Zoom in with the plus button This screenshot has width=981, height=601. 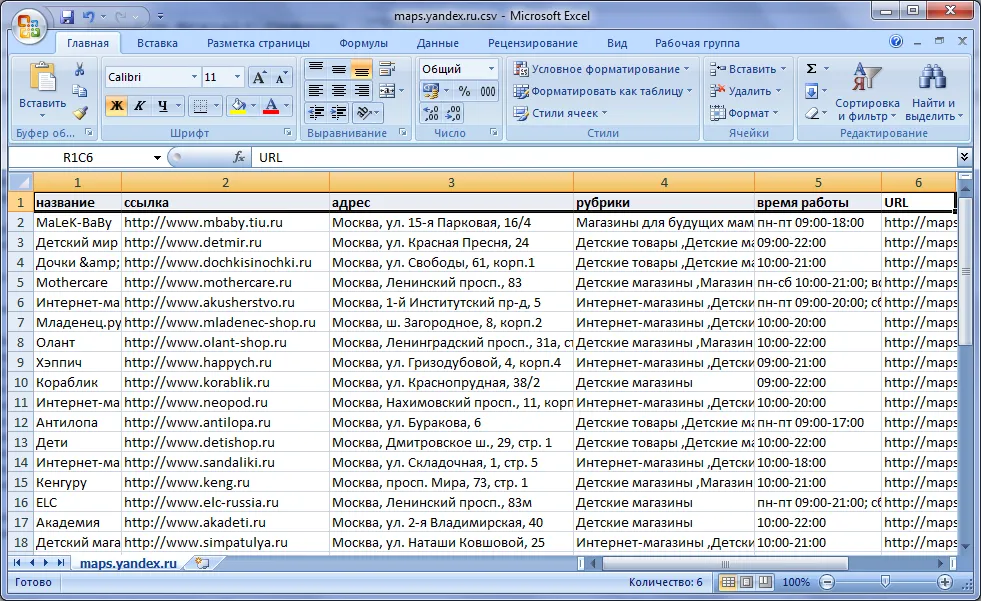[945, 582]
